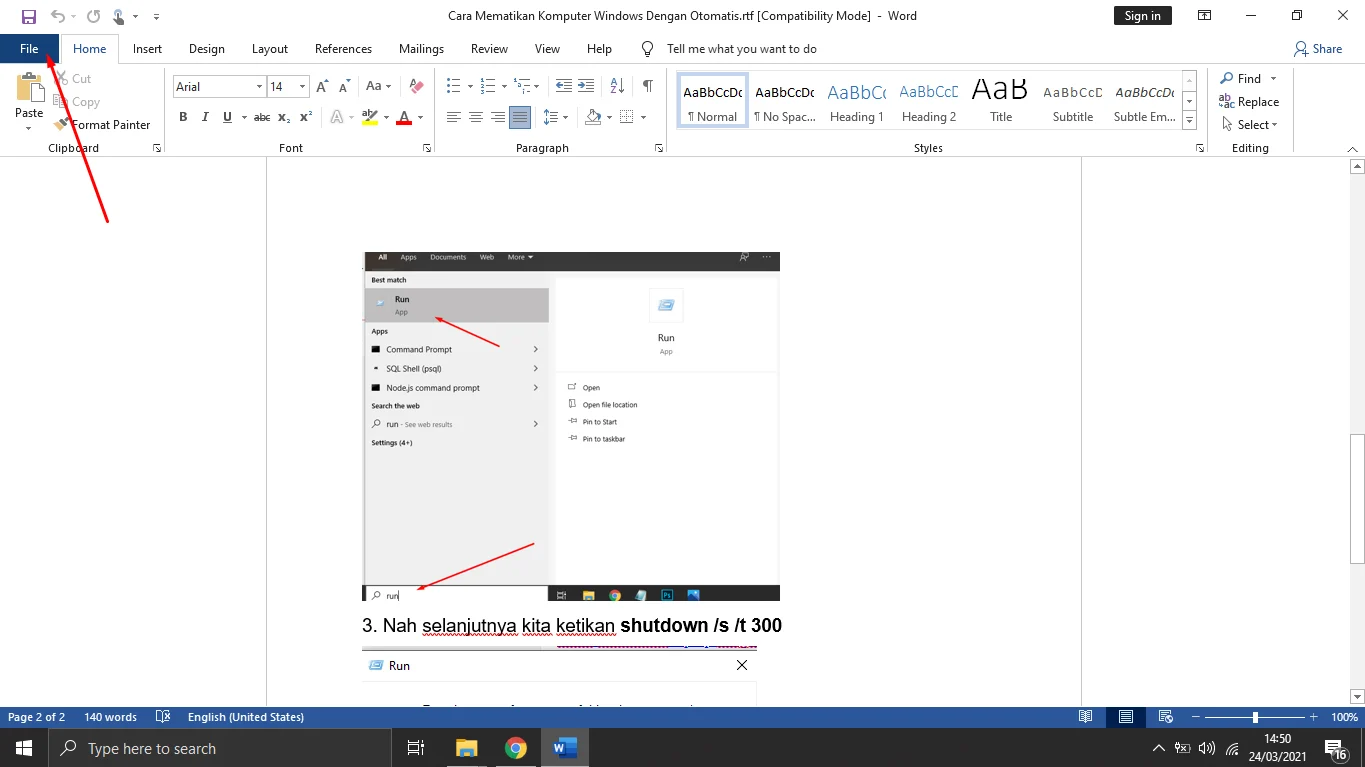
Task: Toggle Show/Hide paragraph marks
Action: [648, 87]
